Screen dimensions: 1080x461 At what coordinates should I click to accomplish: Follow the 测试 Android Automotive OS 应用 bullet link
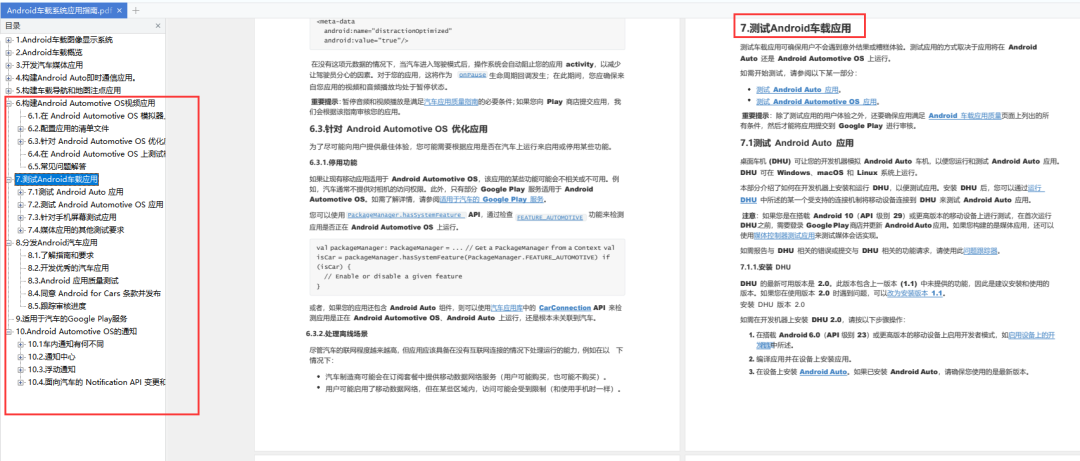click(x=816, y=101)
